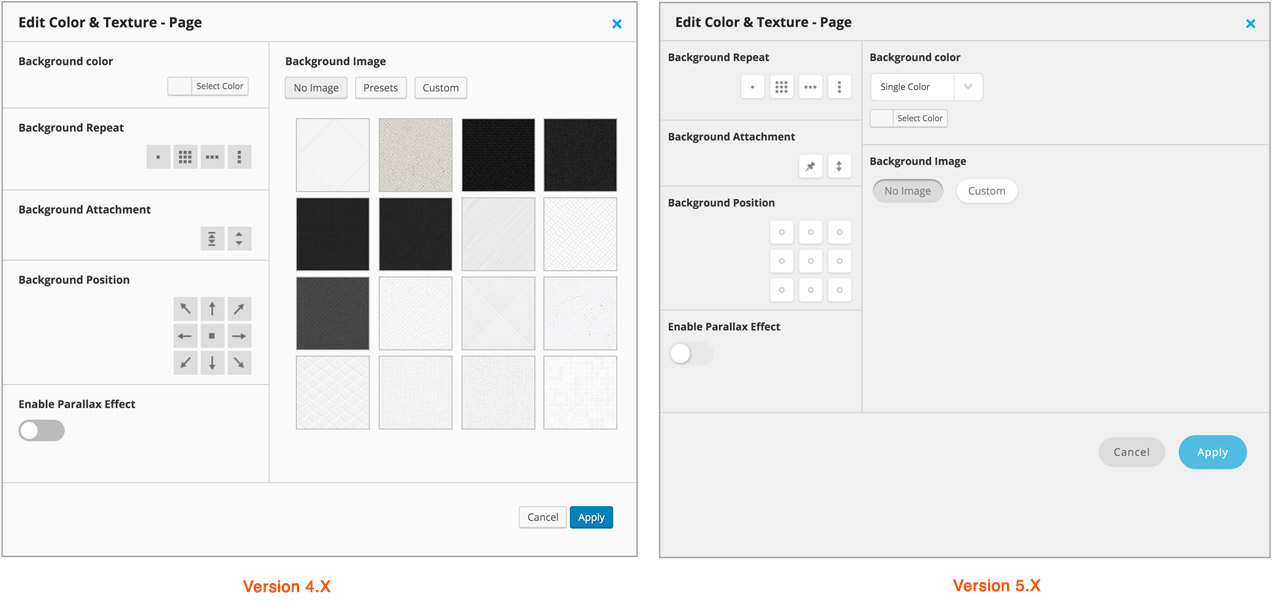Choose horizontal repeat icon in Version 4.X
1273x604 pixels.
coord(212,157)
